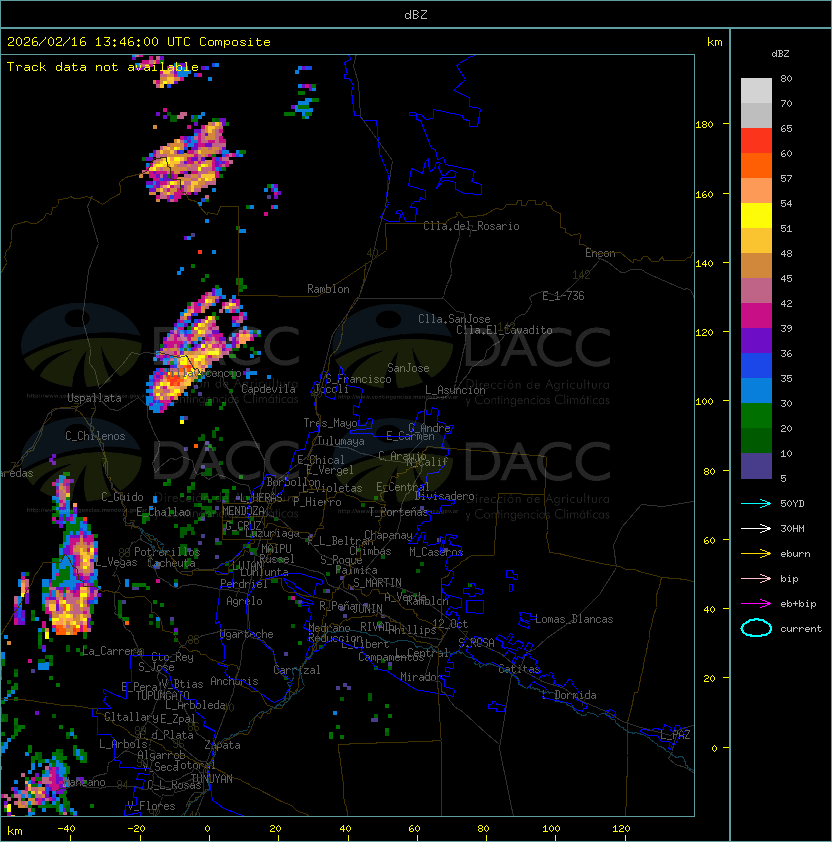Click the 'TUNUYAN' map label
Image resolution: width=832 pixels, height=842 pixels.
click(212, 779)
